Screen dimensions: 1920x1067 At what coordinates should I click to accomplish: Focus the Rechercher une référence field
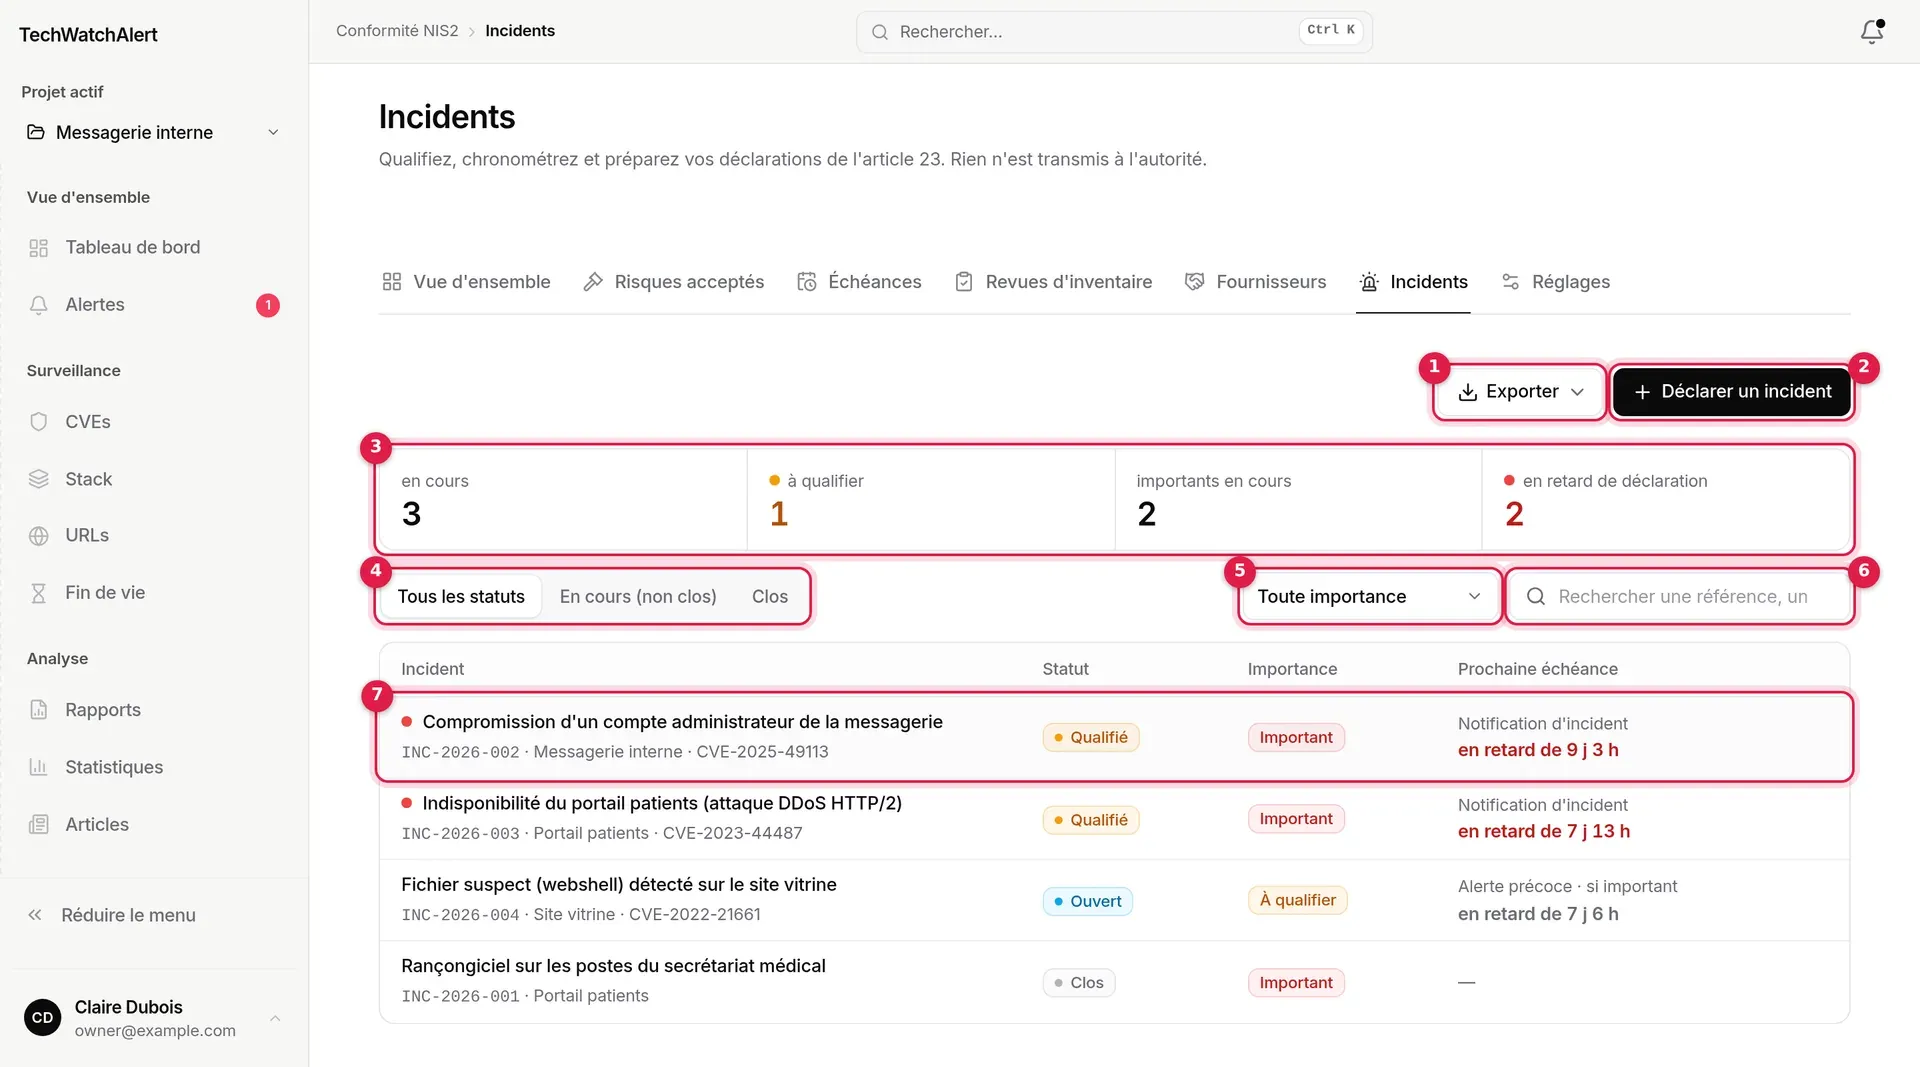tap(1679, 597)
